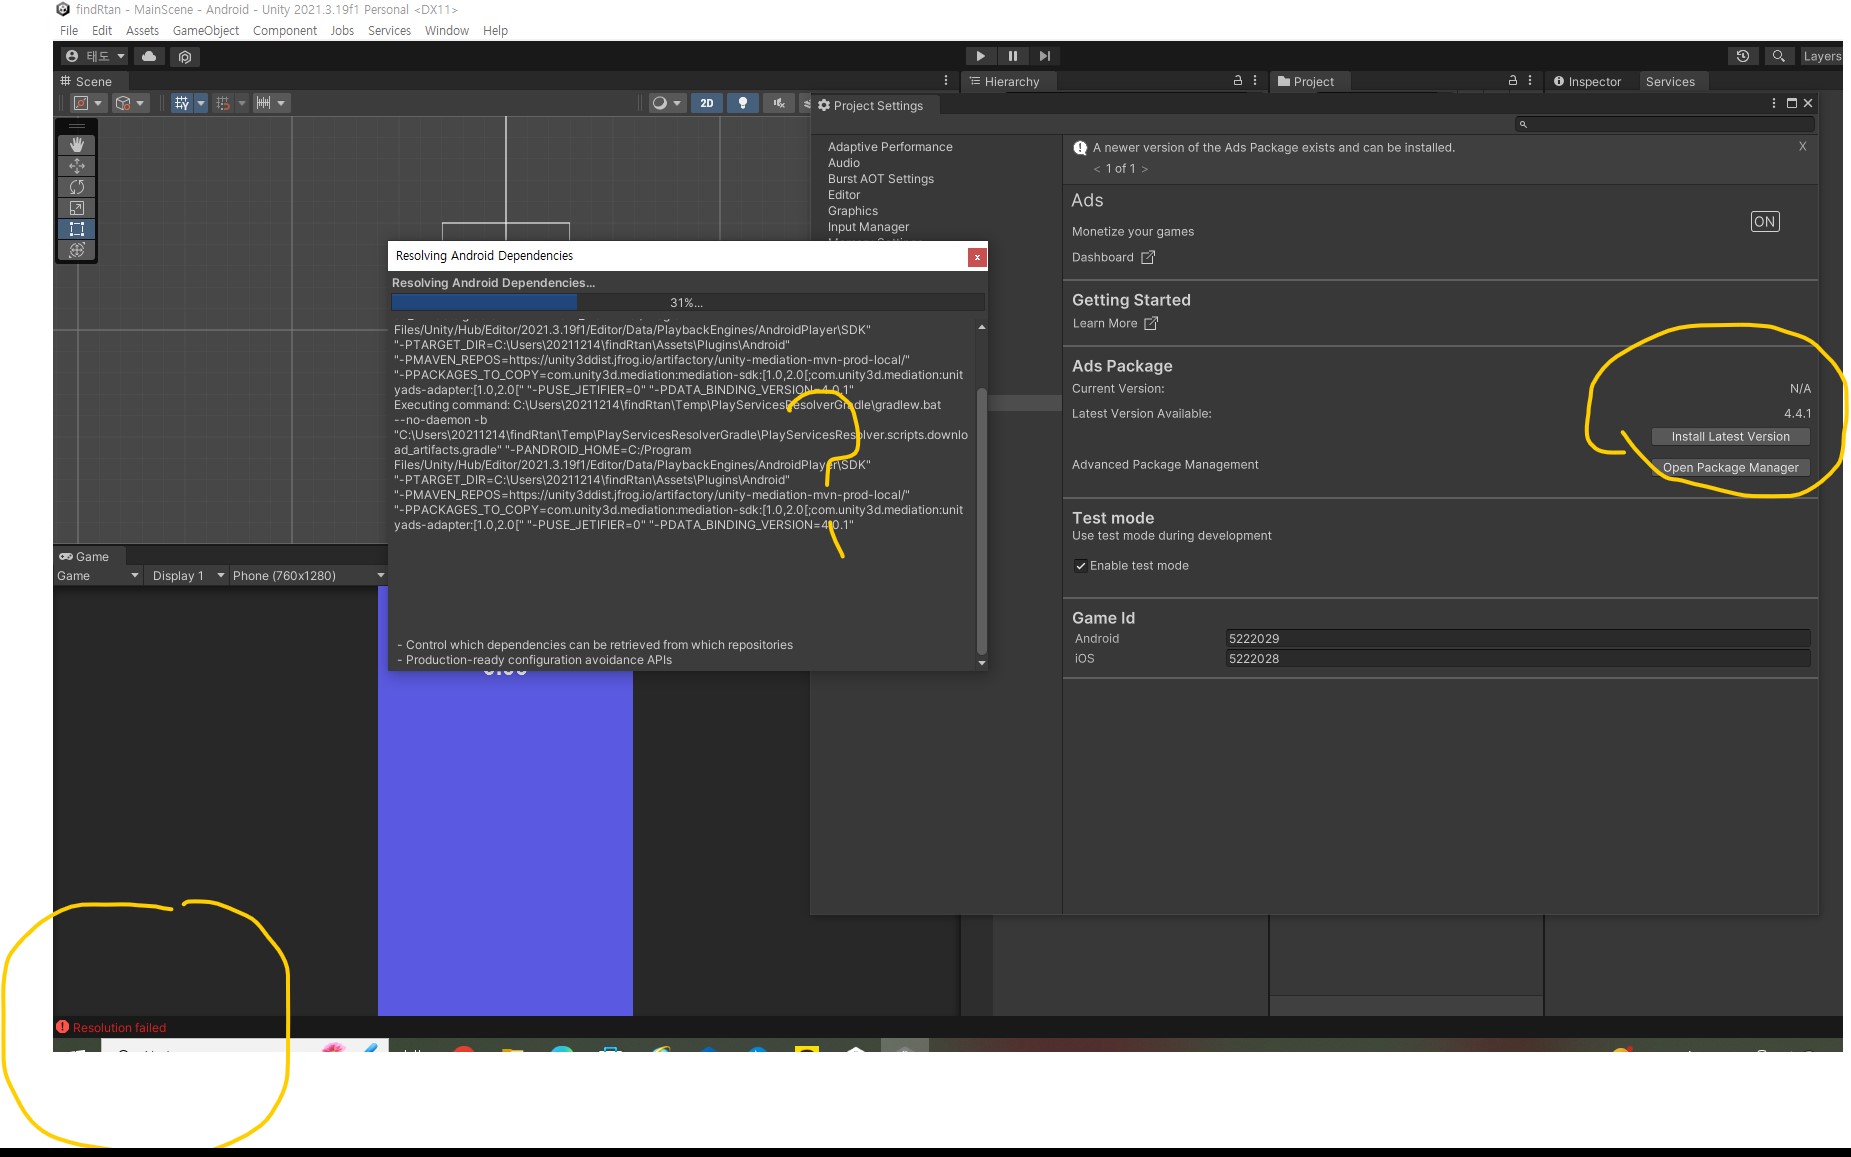Screen dimensions: 1851x1157
Task: Click the Dashboard external link icon
Action: [x=1148, y=257]
